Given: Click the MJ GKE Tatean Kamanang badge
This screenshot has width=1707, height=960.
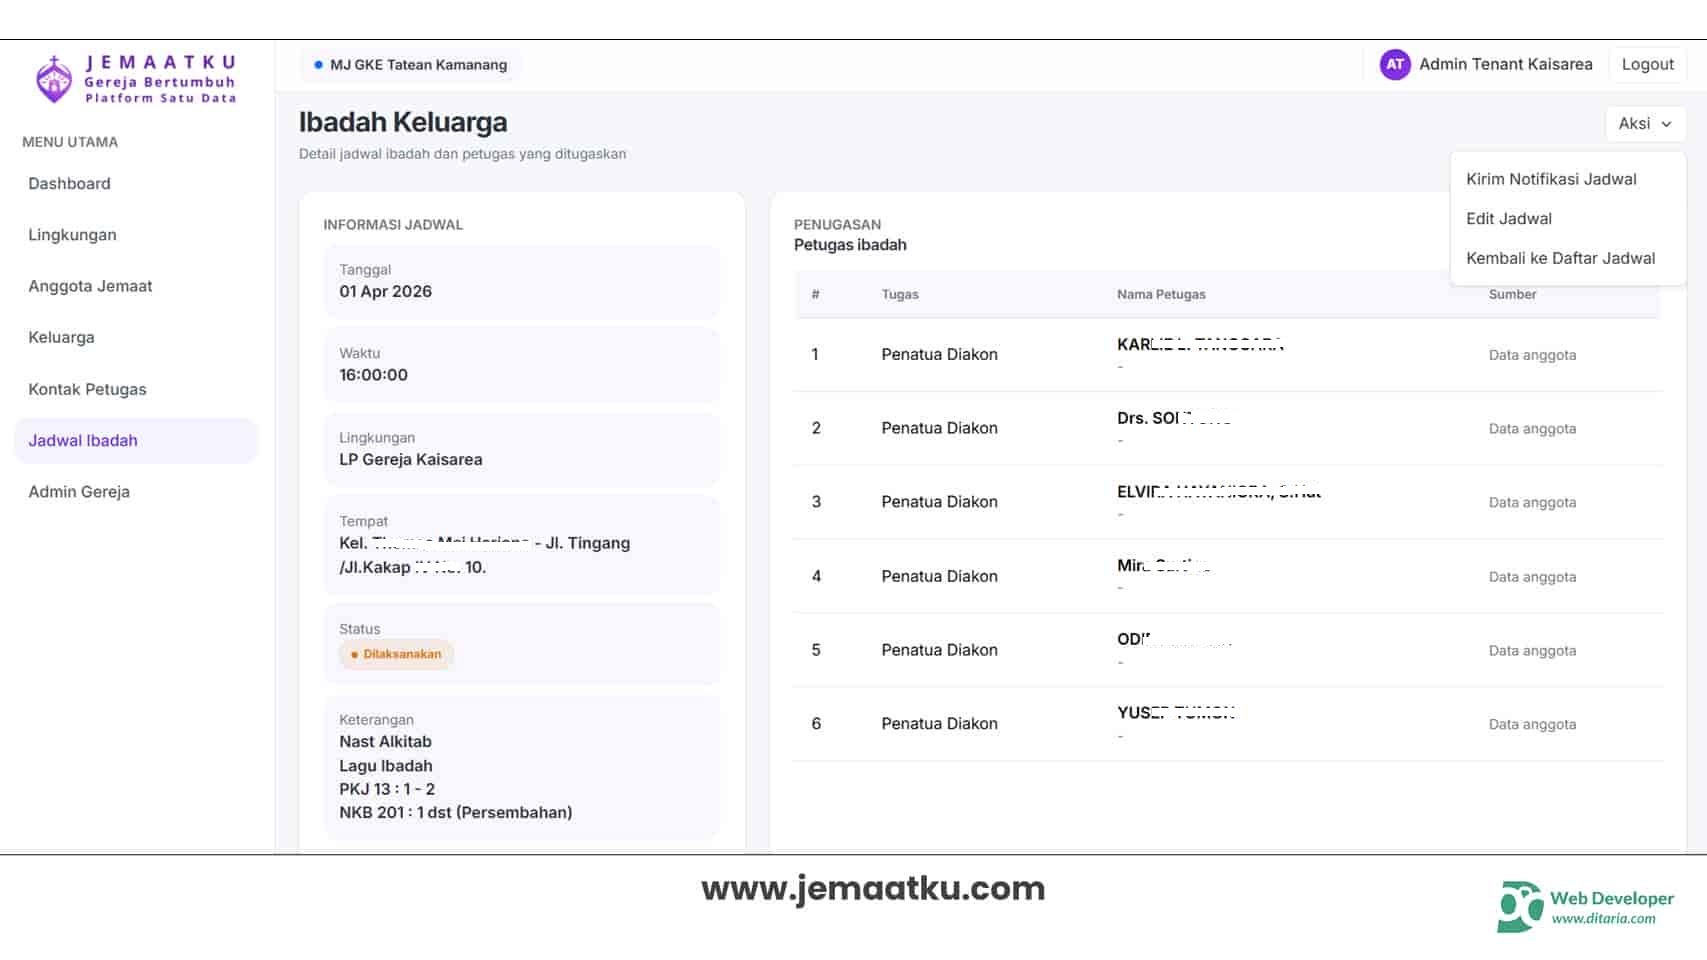Looking at the screenshot, I should (x=410, y=64).
